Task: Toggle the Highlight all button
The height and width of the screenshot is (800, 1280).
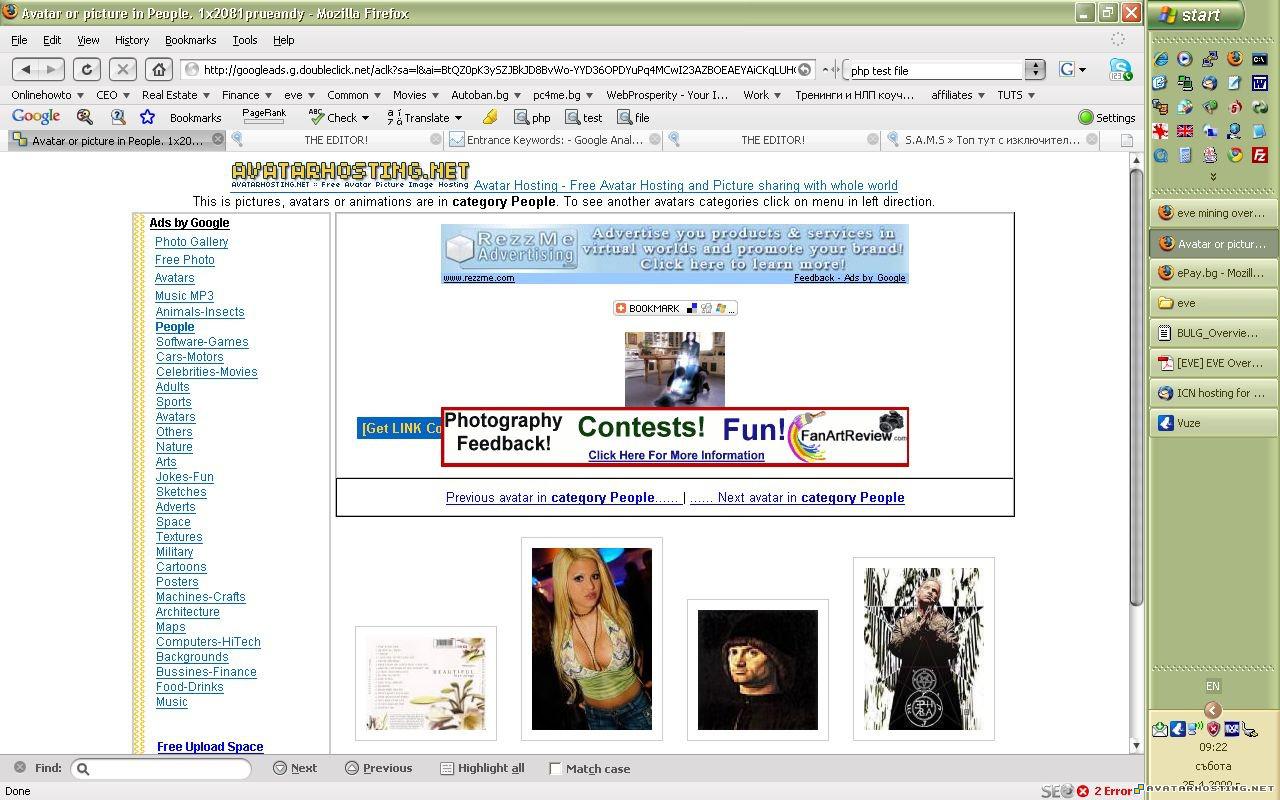Action: coord(482,768)
